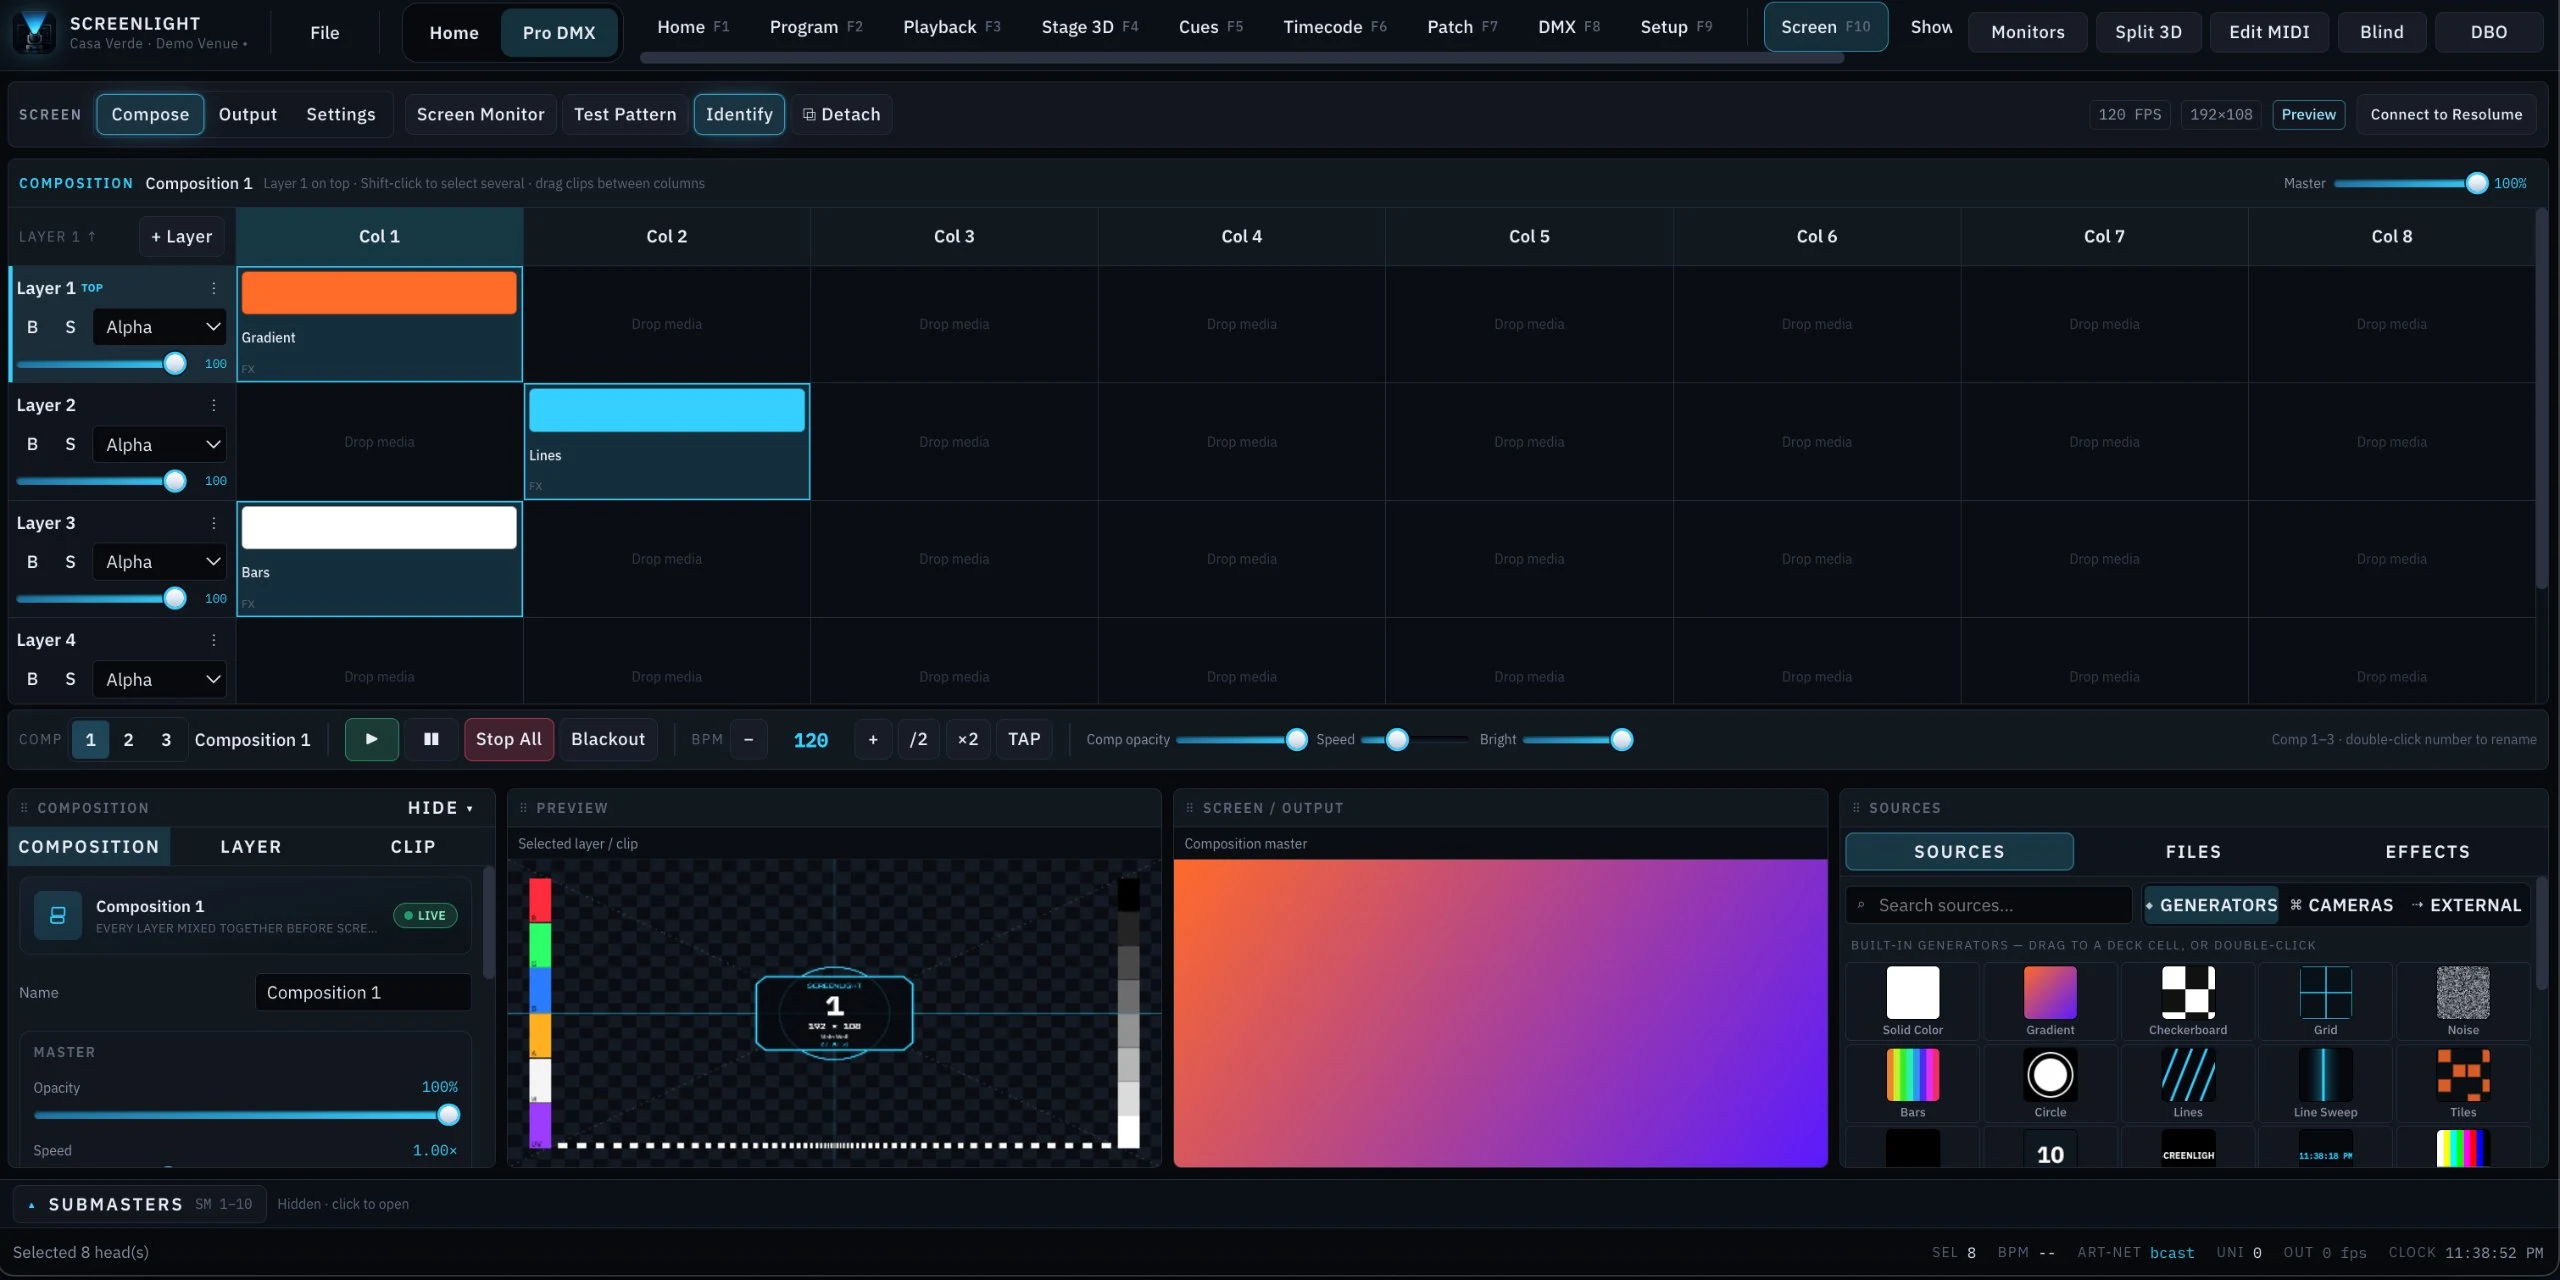Image resolution: width=2560 pixels, height=1280 pixels.
Task: Switch to the Output screen tab
Action: tap(248, 114)
